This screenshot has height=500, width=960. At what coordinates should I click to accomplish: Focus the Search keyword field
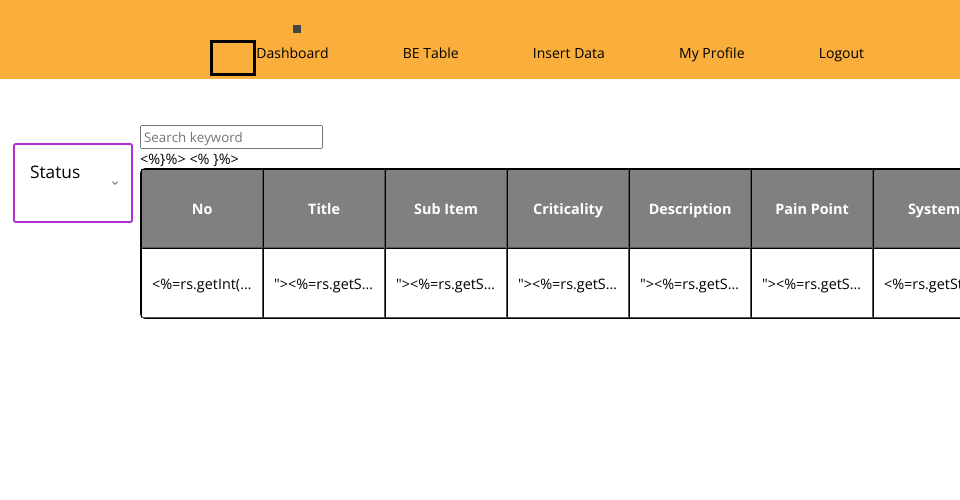231,137
